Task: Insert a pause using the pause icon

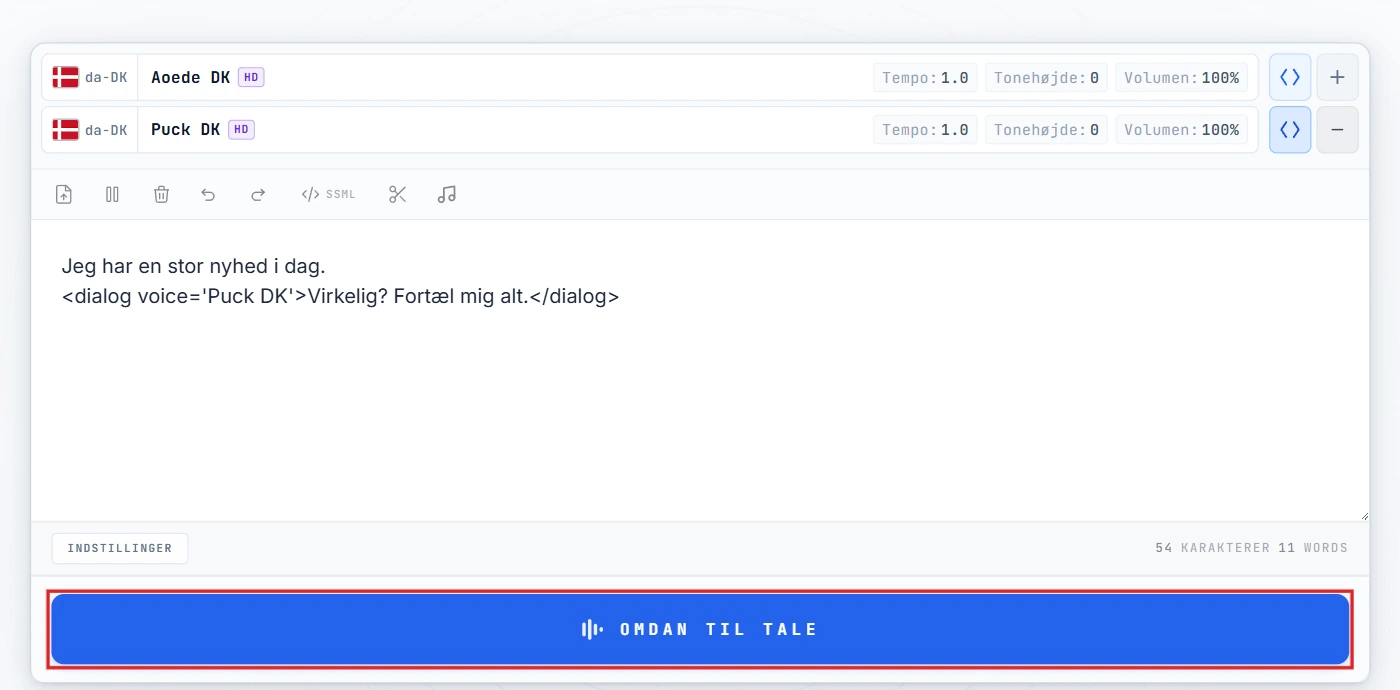Action: (112, 195)
